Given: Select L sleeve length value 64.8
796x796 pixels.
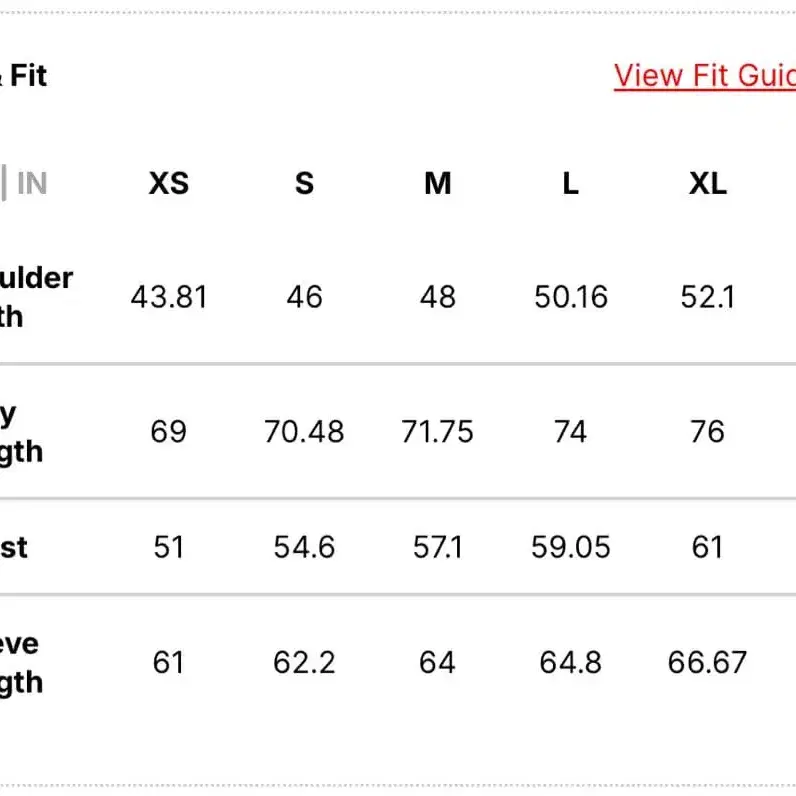Looking at the screenshot, I should coord(570,662).
